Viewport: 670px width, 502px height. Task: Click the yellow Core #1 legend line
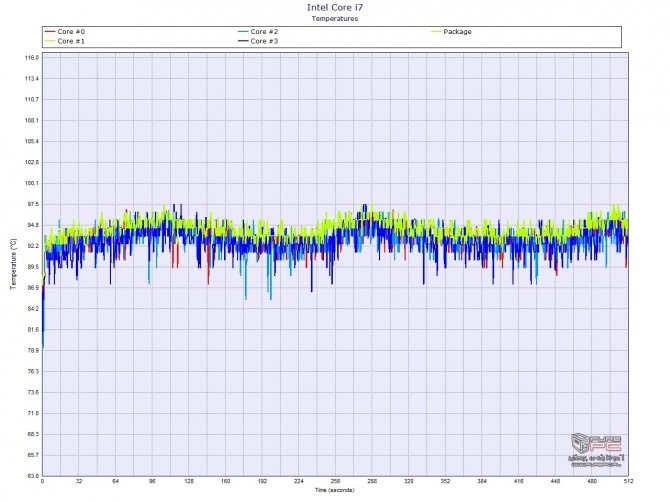coord(50,41)
